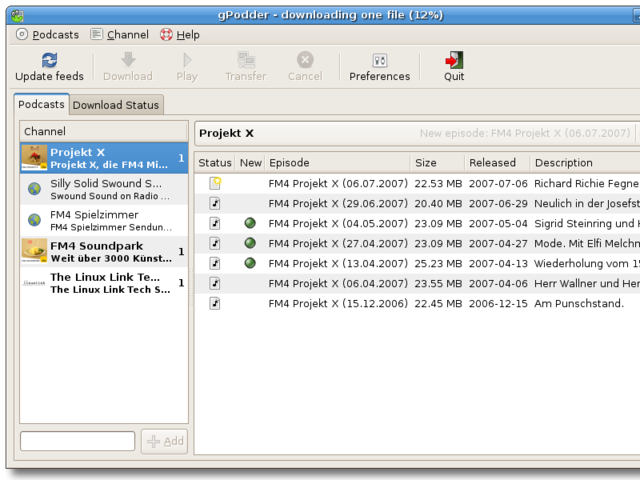
Task: Click the green New dot for 04.05.2007 episode
Action: click(250, 223)
